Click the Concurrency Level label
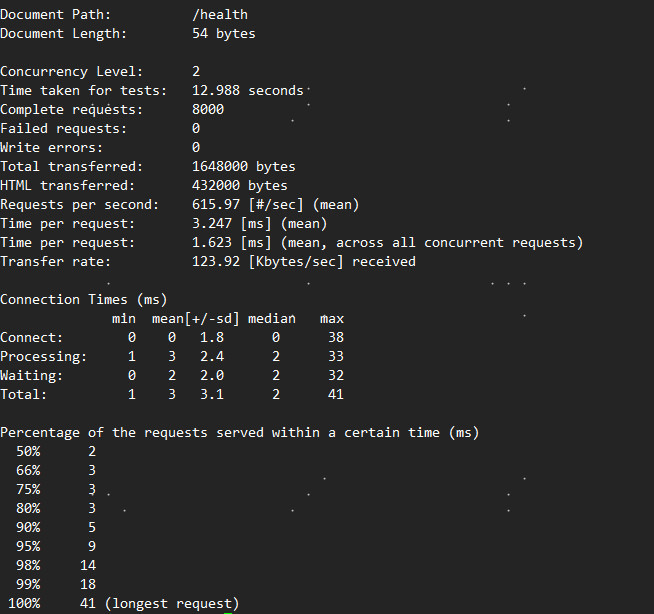654x614 pixels. (x=72, y=72)
